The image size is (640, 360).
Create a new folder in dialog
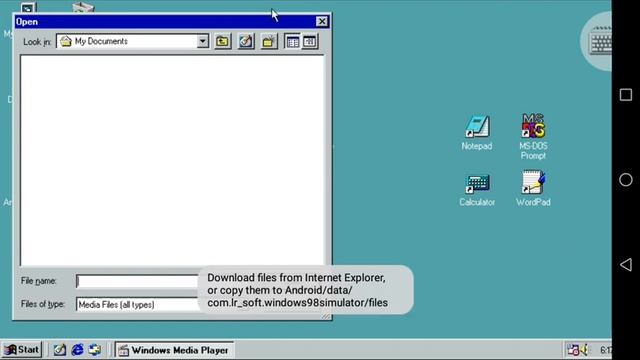[x=269, y=41]
